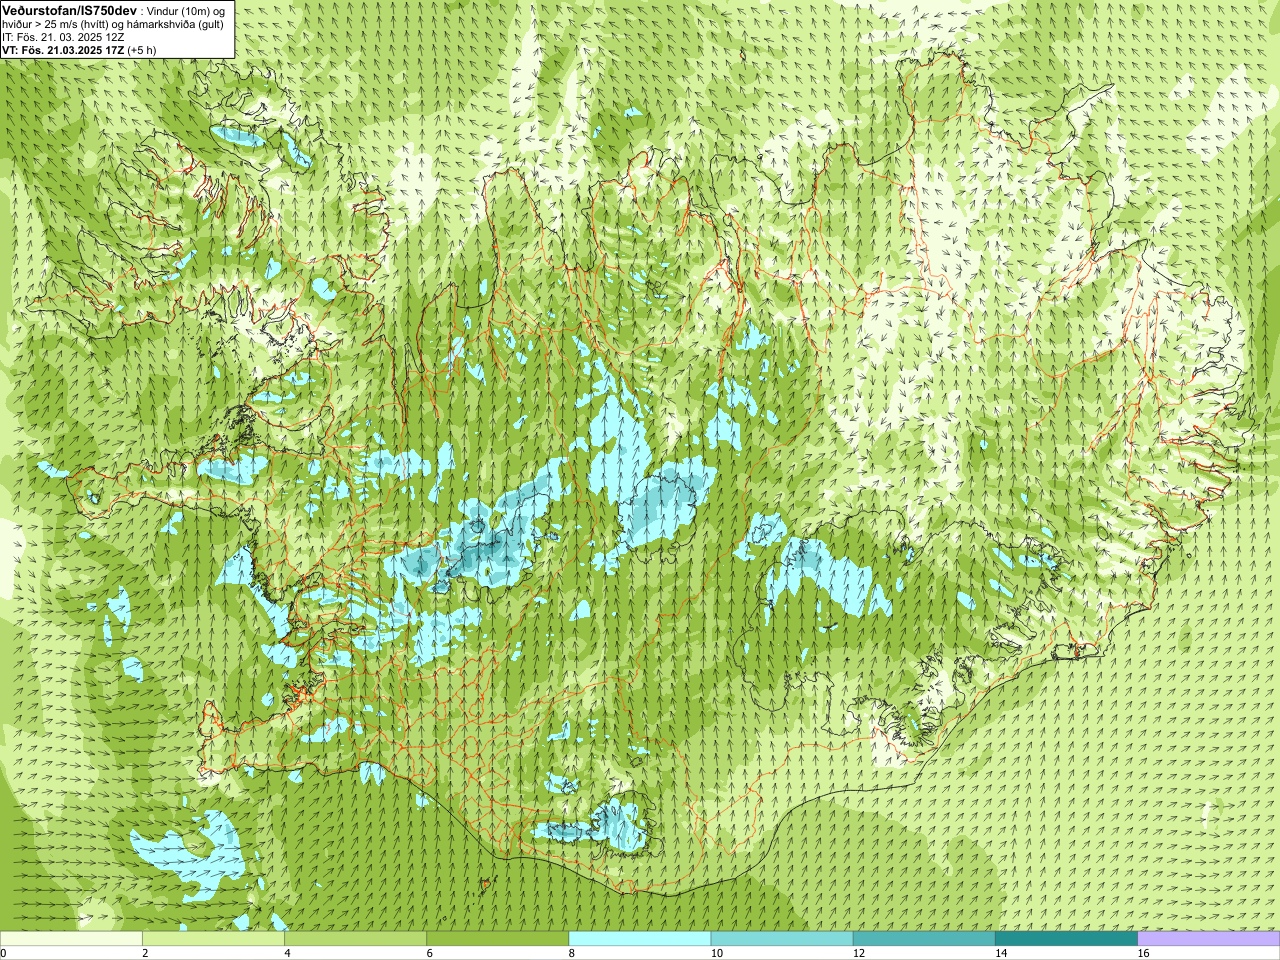This screenshot has width=1280, height=960.
Task: Click the dark green 6–8 legend swatch
Action: pos(497,939)
